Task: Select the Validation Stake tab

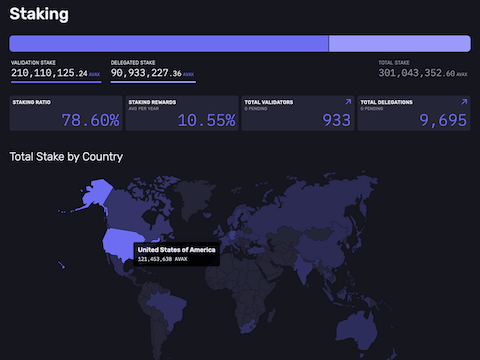Action: [x=56, y=71]
